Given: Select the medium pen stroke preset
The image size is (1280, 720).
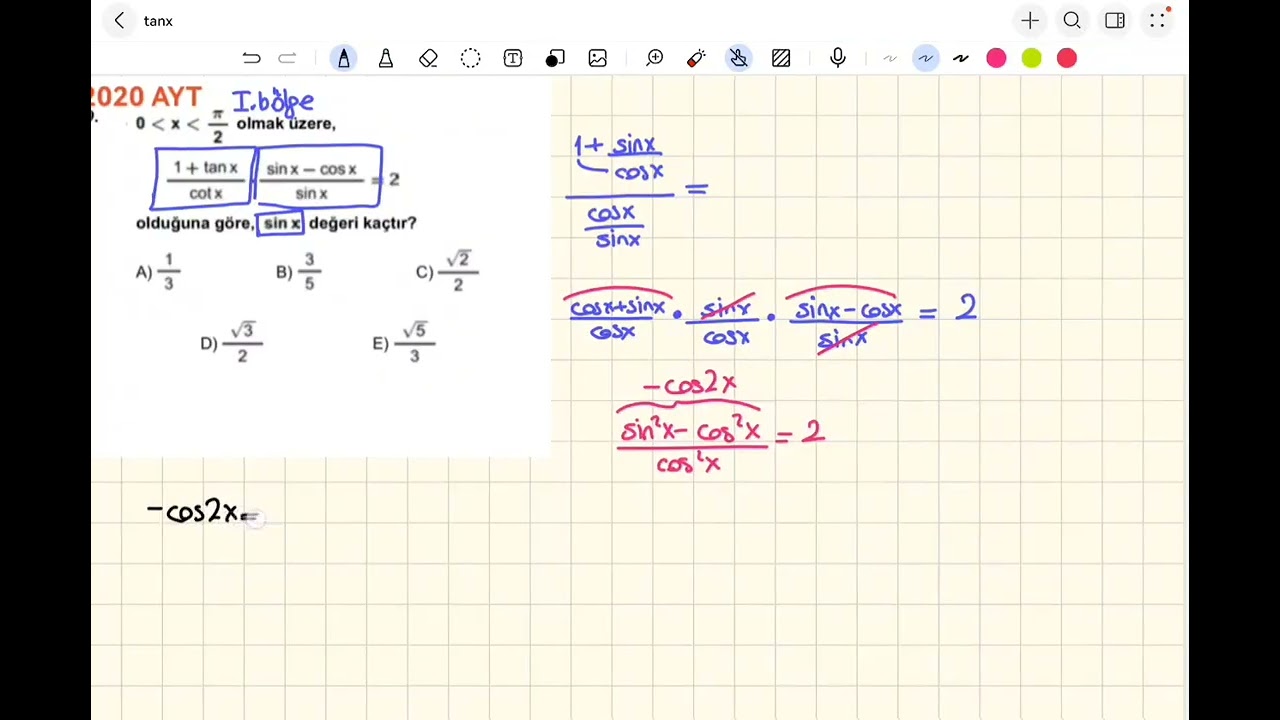Looking at the screenshot, I should [x=926, y=59].
